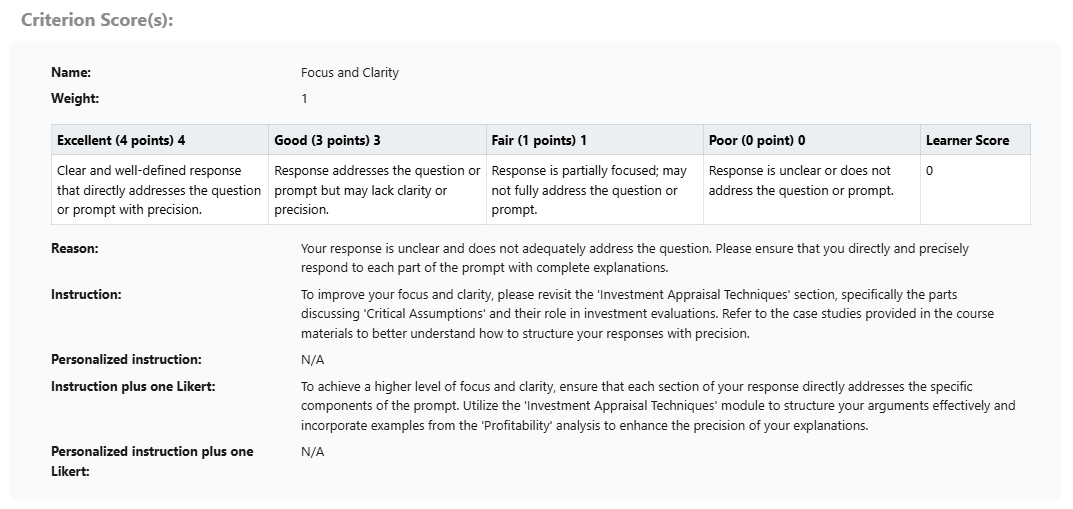
Task: Click the 'Instruction plus one Likert:' label
Action: click(133, 386)
